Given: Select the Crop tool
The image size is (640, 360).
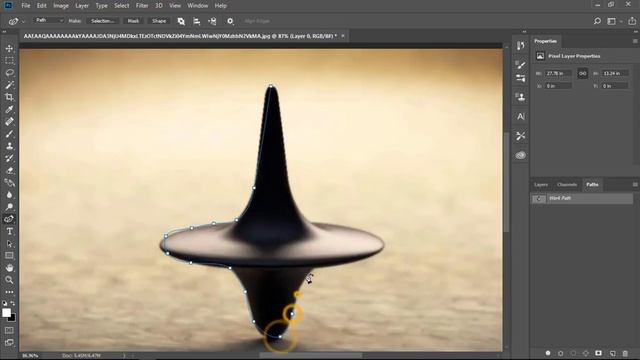Looking at the screenshot, I should click(x=9, y=97).
